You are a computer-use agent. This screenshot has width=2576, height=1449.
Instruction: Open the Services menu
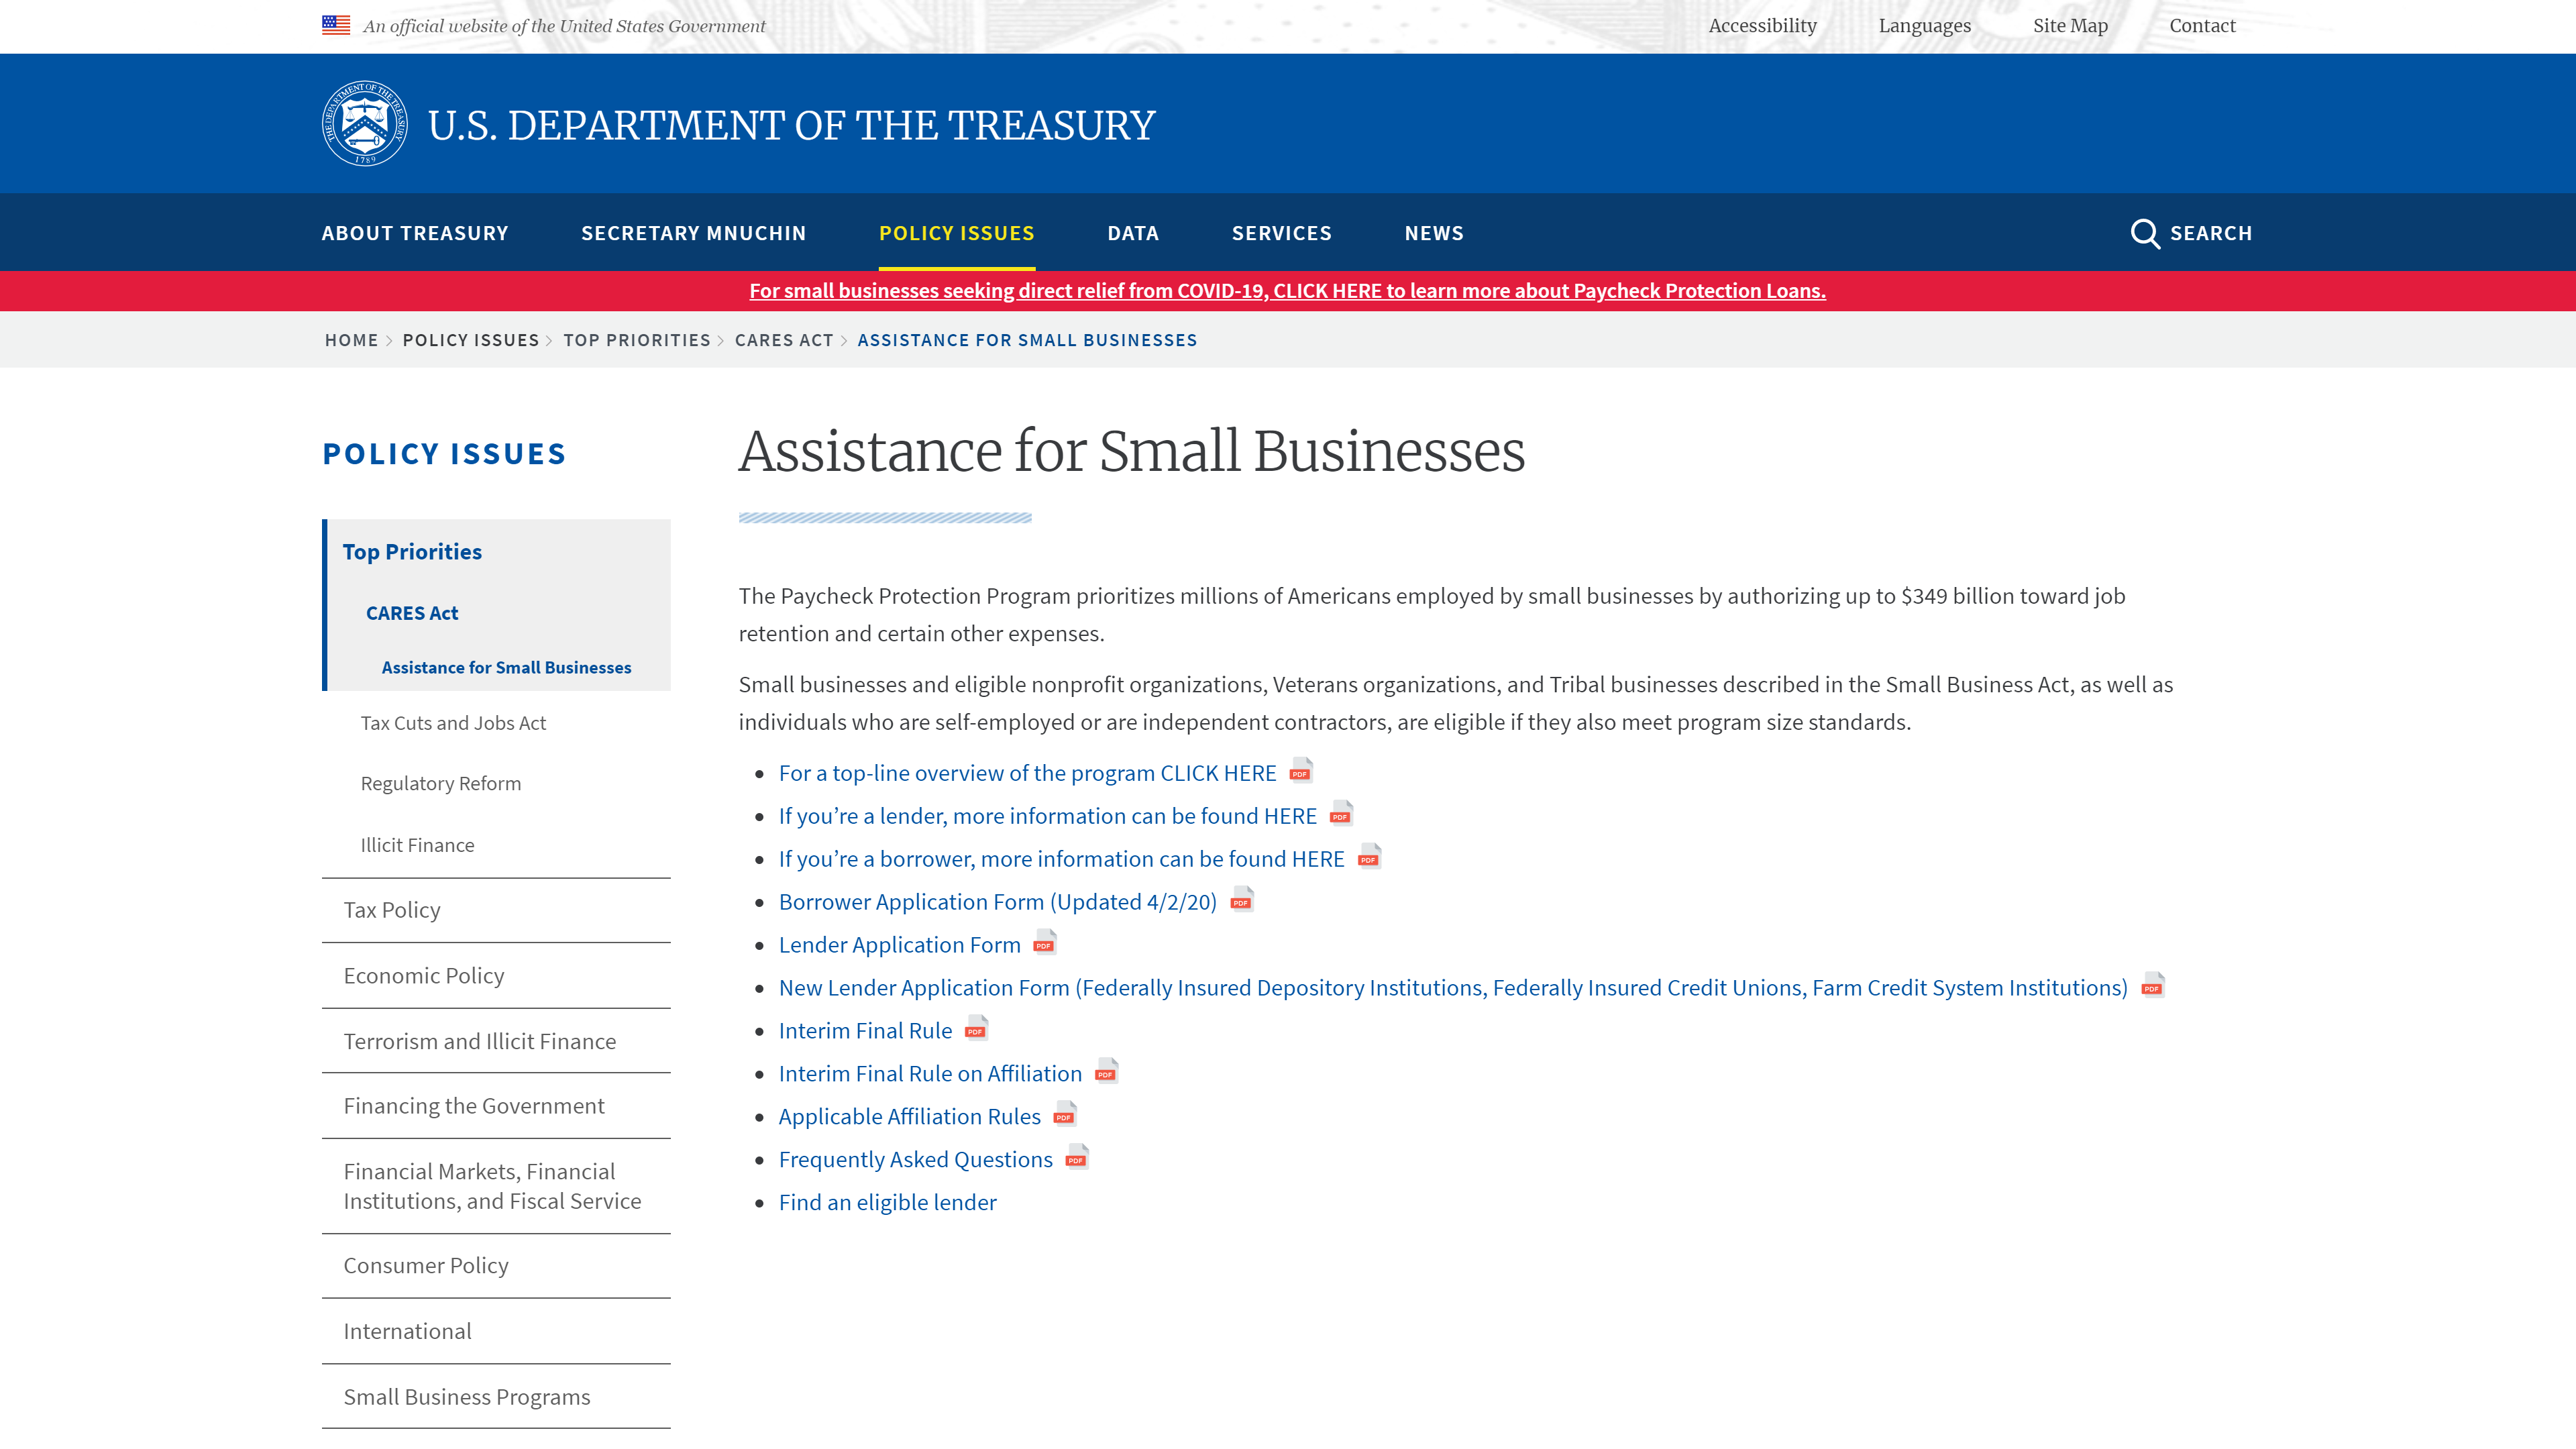(1281, 233)
